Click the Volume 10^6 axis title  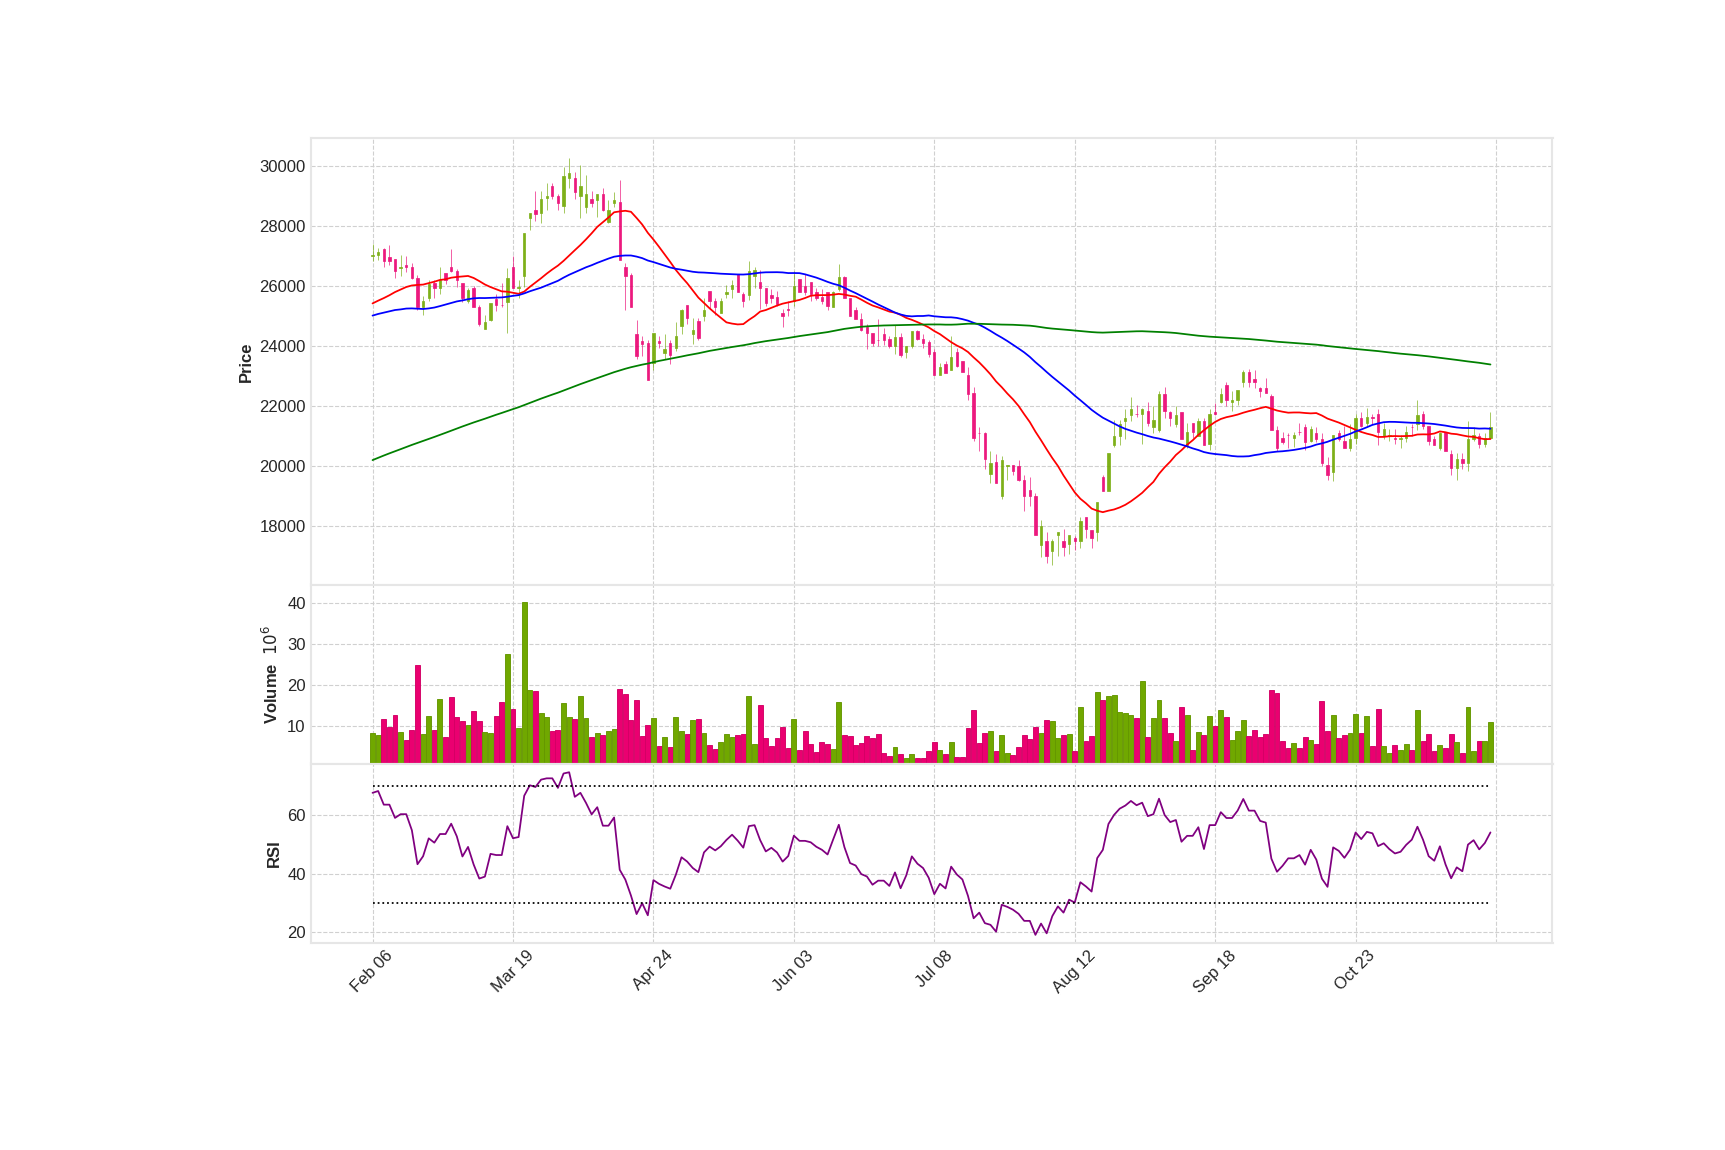pyautogui.click(x=269, y=675)
